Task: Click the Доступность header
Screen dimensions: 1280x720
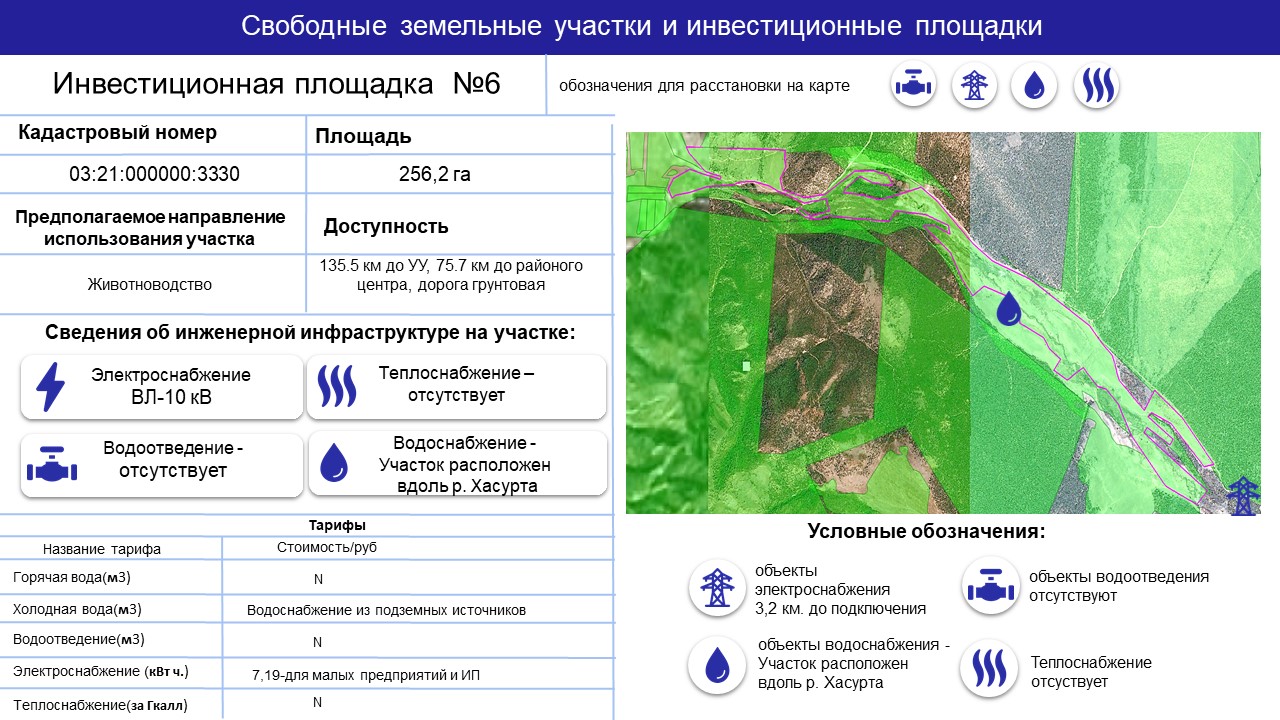Action: click(386, 227)
